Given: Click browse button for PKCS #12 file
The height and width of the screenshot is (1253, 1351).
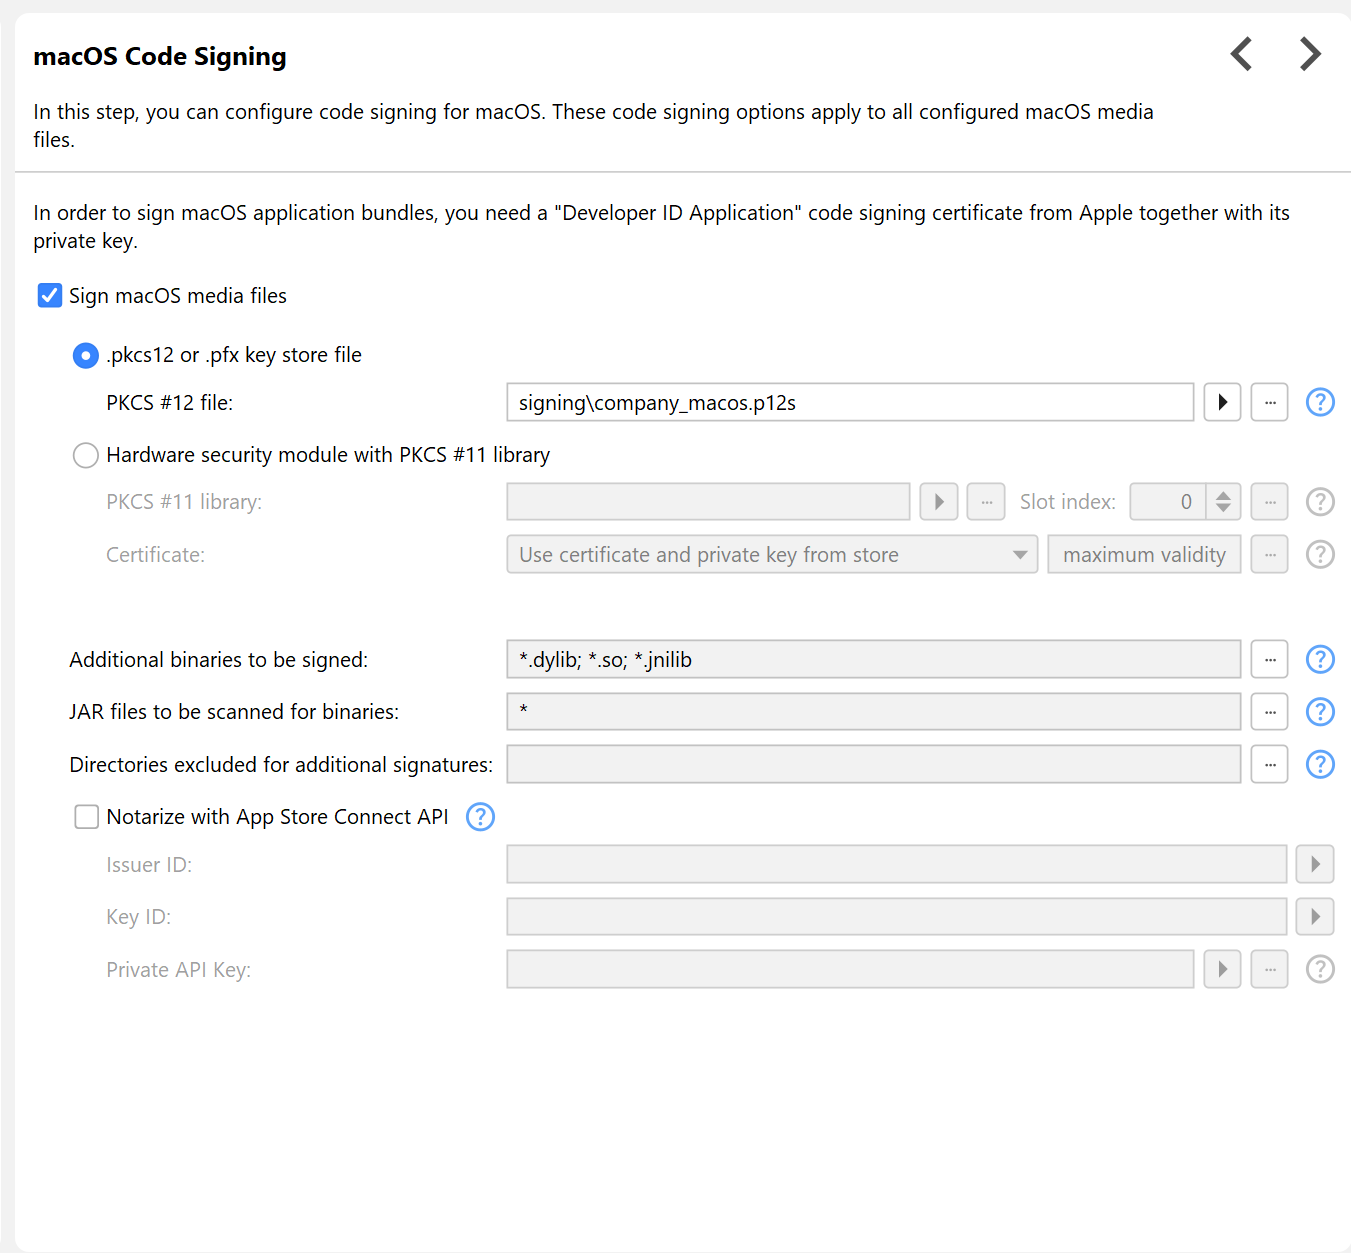Looking at the screenshot, I should pyautogui.click(x=1269, y=402).
